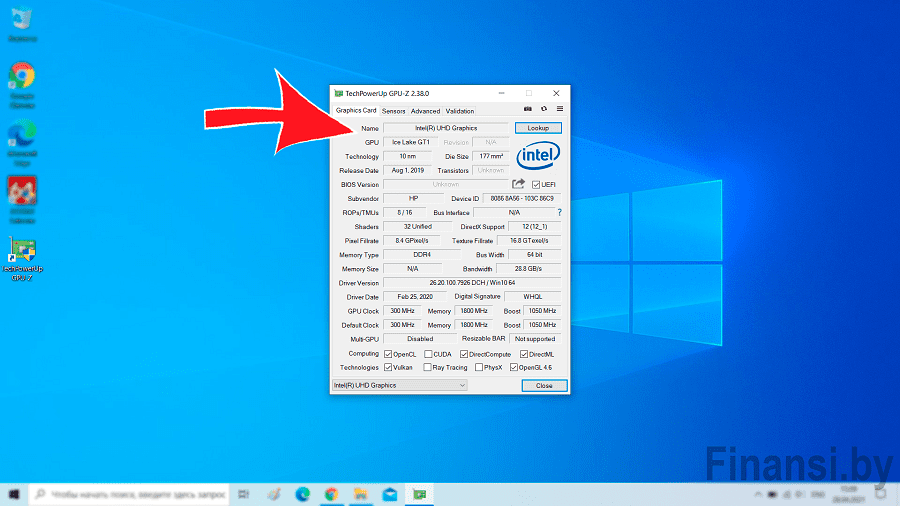Click the Resizable BAR value Not supported
The height and width of the screenshot is (506, 900).
[534, 339]
